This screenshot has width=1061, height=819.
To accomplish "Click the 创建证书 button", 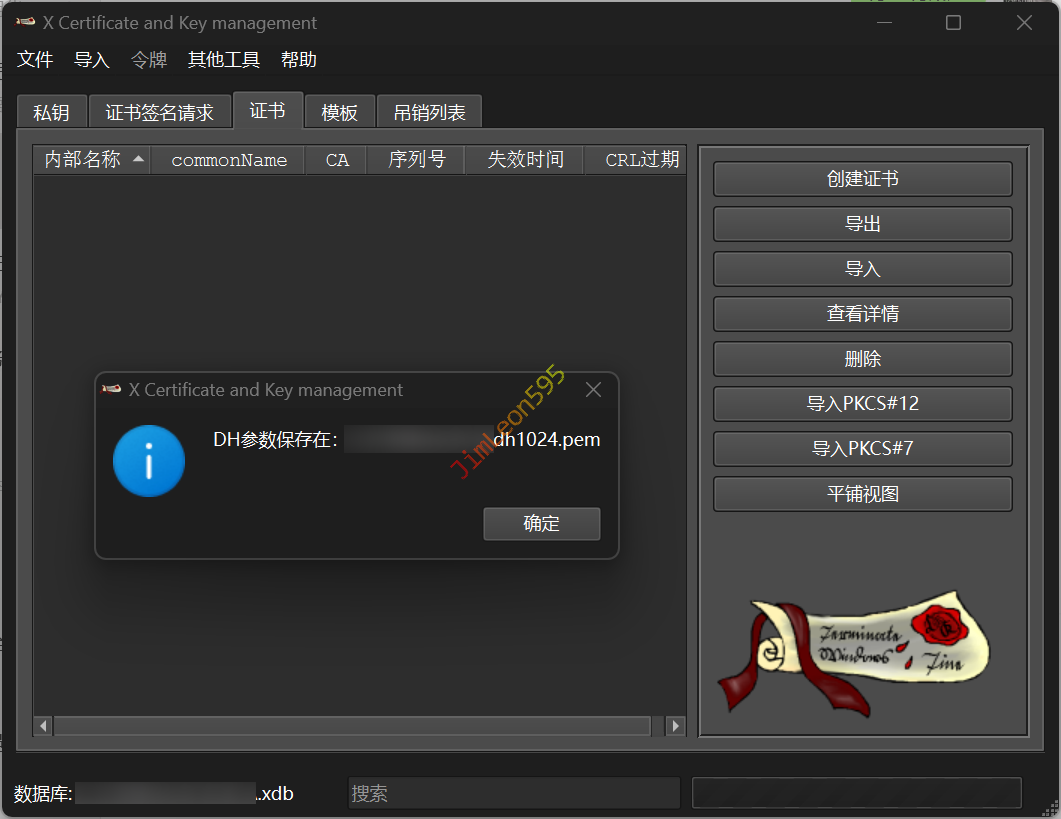I will click(x=862, y=179).
